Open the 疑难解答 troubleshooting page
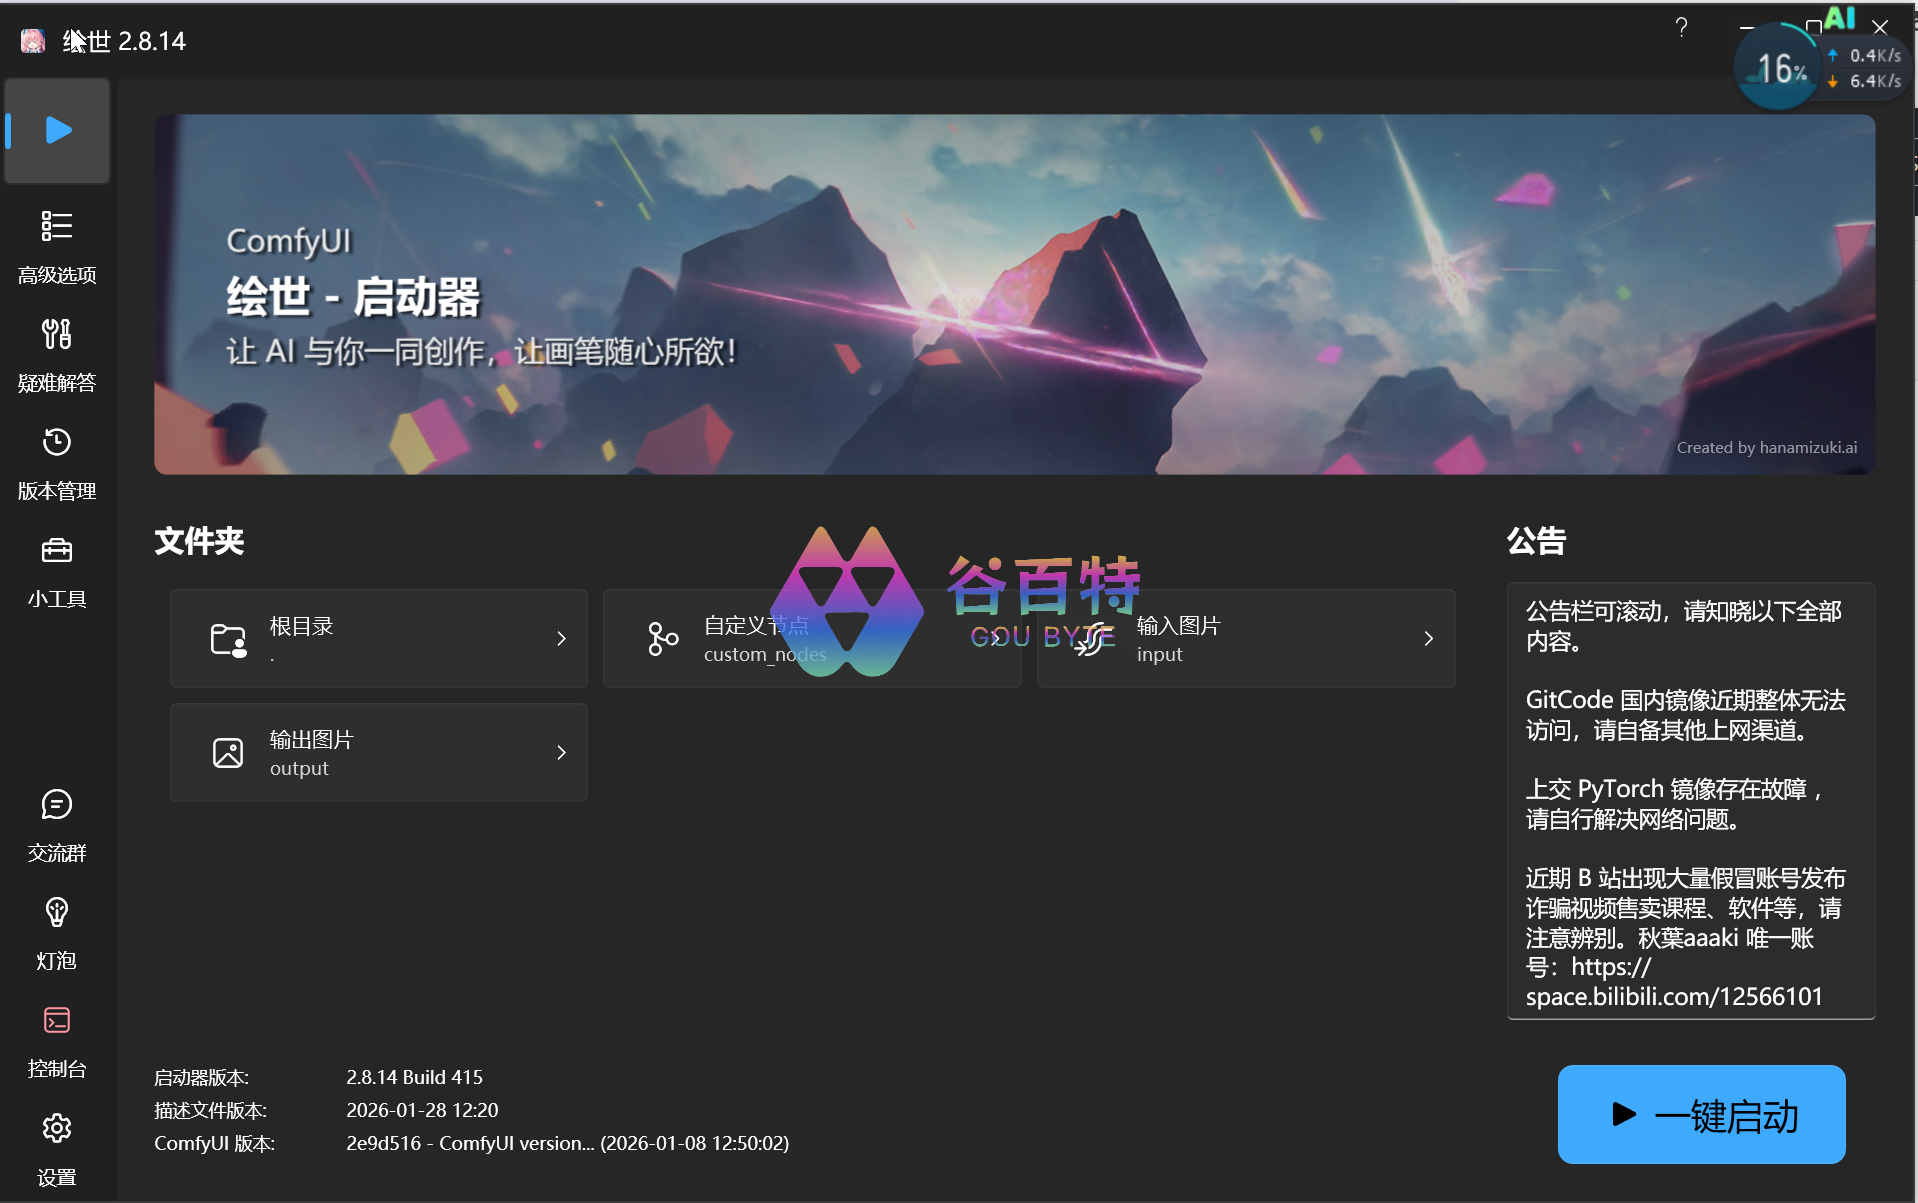 pyautogui.click(x=57, y=353)
